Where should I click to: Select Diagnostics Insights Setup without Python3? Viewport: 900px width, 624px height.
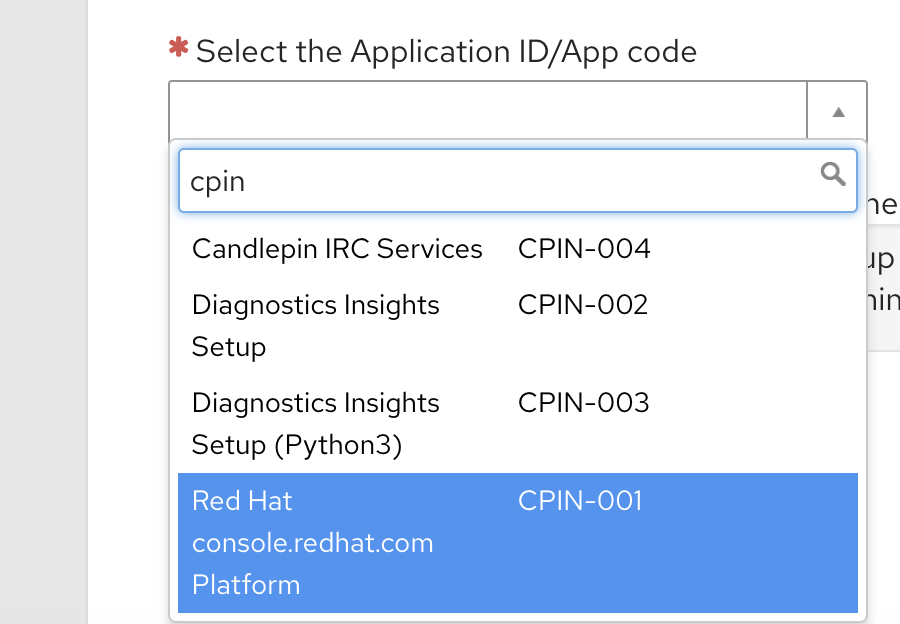316,325
